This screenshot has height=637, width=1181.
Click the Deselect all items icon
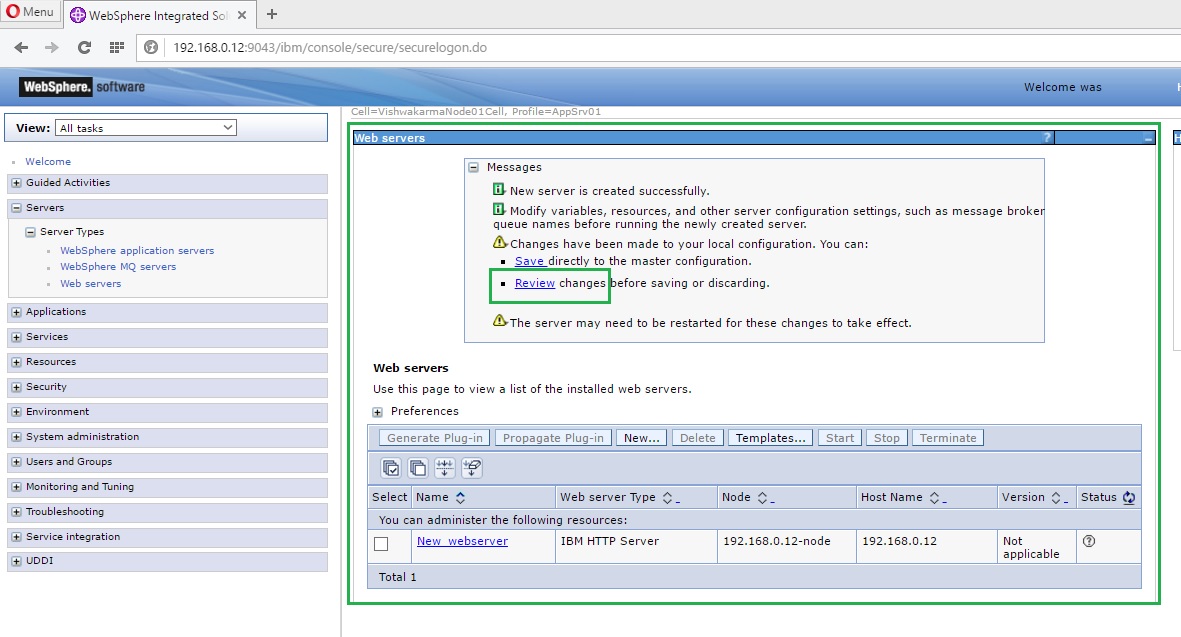[418, 467]
